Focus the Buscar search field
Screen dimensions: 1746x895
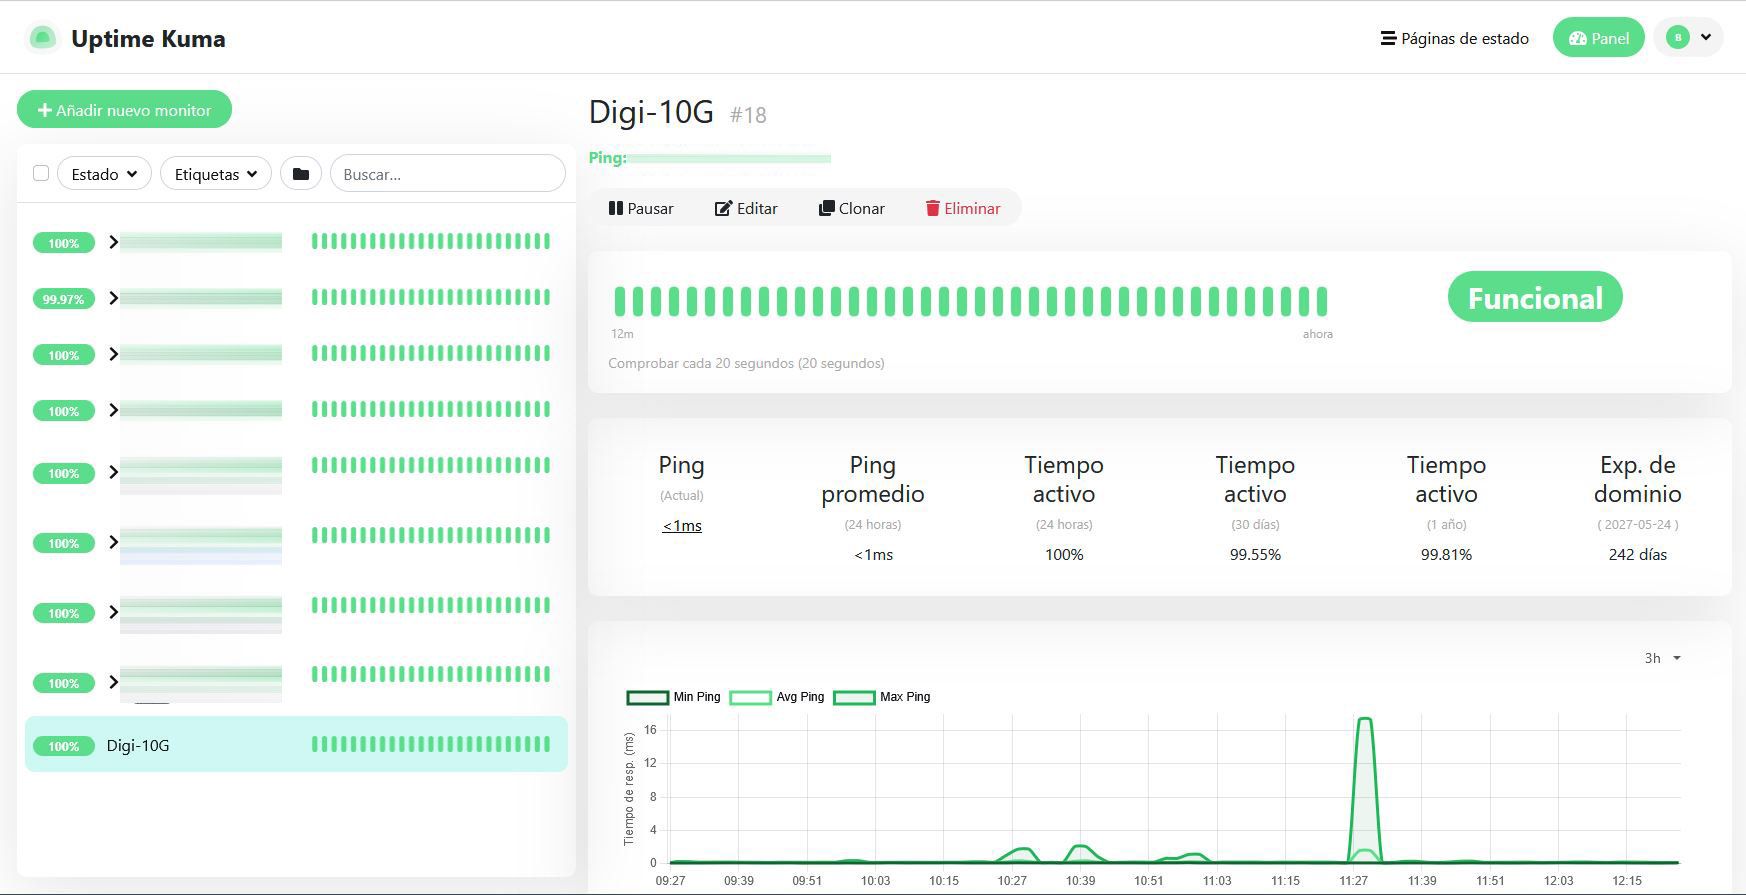point(448,174)
